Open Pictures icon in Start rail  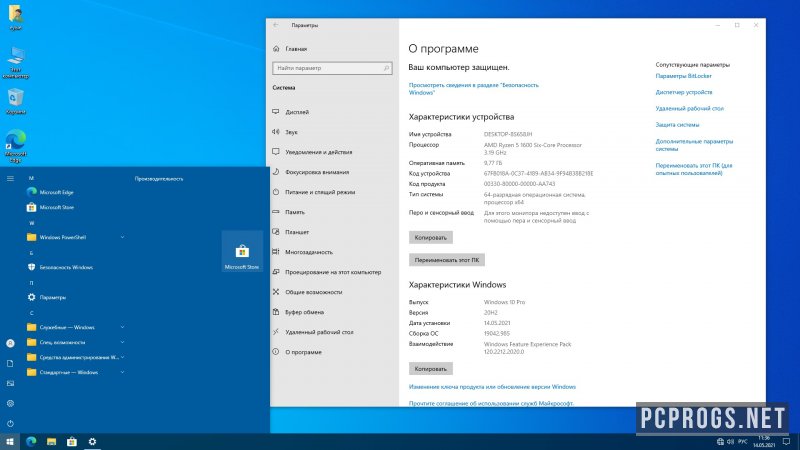[10, 383]
